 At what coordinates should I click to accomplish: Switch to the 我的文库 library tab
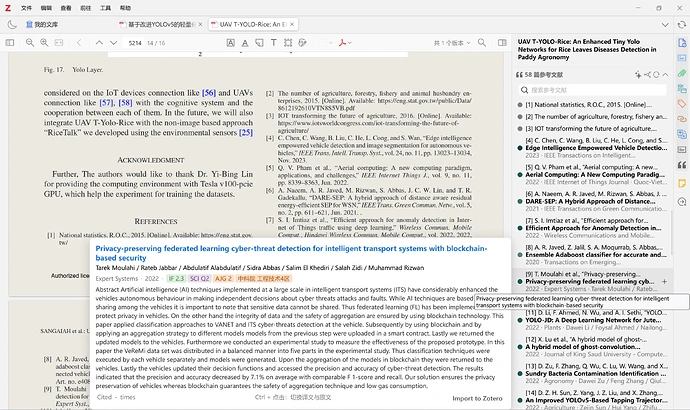pyautogui.click(x=42, y=24)
